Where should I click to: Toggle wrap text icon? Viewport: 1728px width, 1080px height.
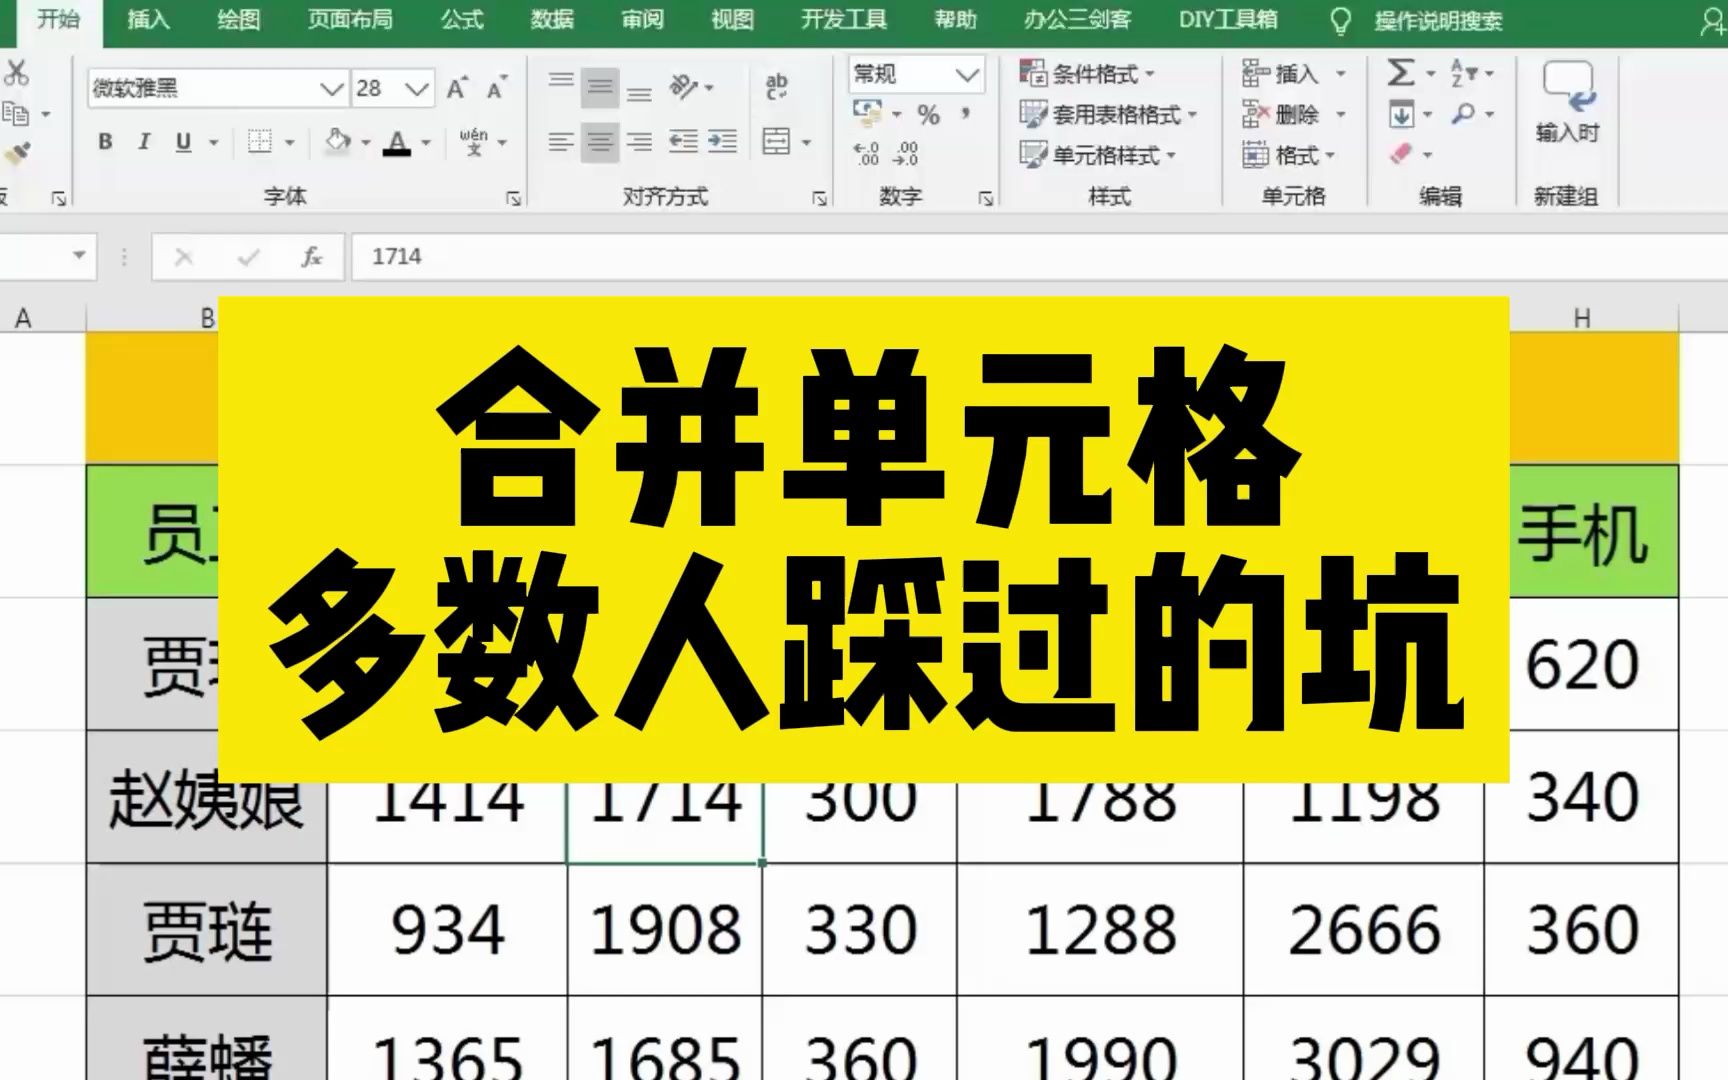(x=776, y=87)
